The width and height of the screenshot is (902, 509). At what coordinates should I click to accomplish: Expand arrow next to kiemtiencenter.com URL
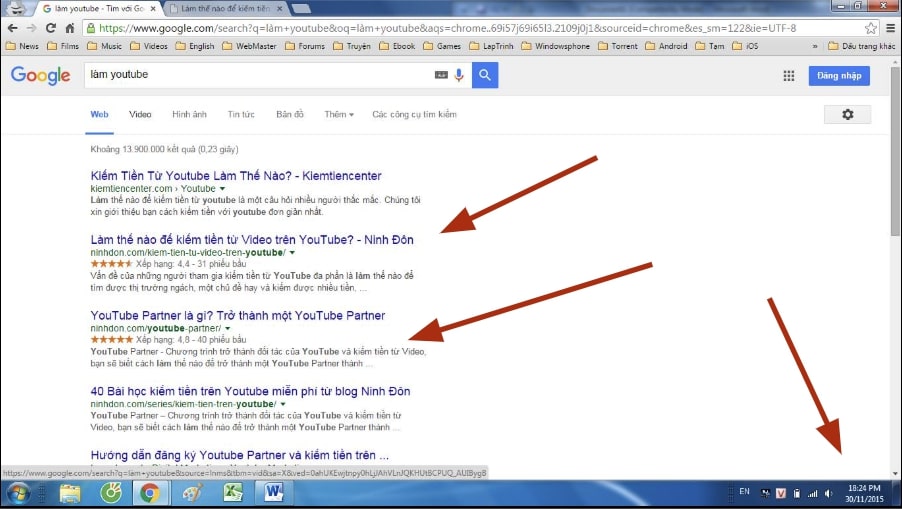(x=223, y=189)
